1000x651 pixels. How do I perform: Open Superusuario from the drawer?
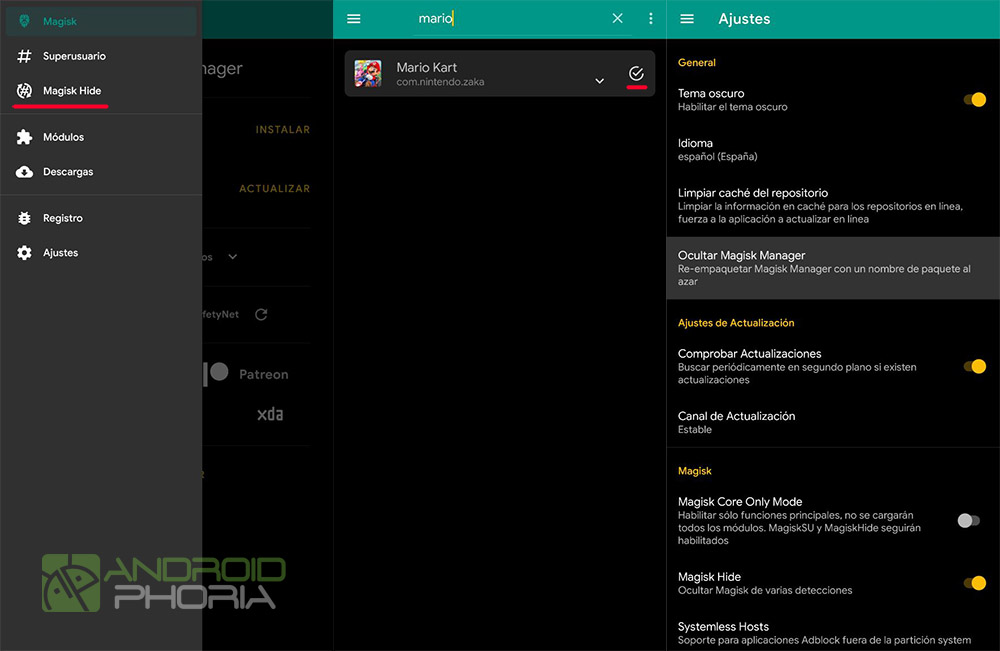101,56
